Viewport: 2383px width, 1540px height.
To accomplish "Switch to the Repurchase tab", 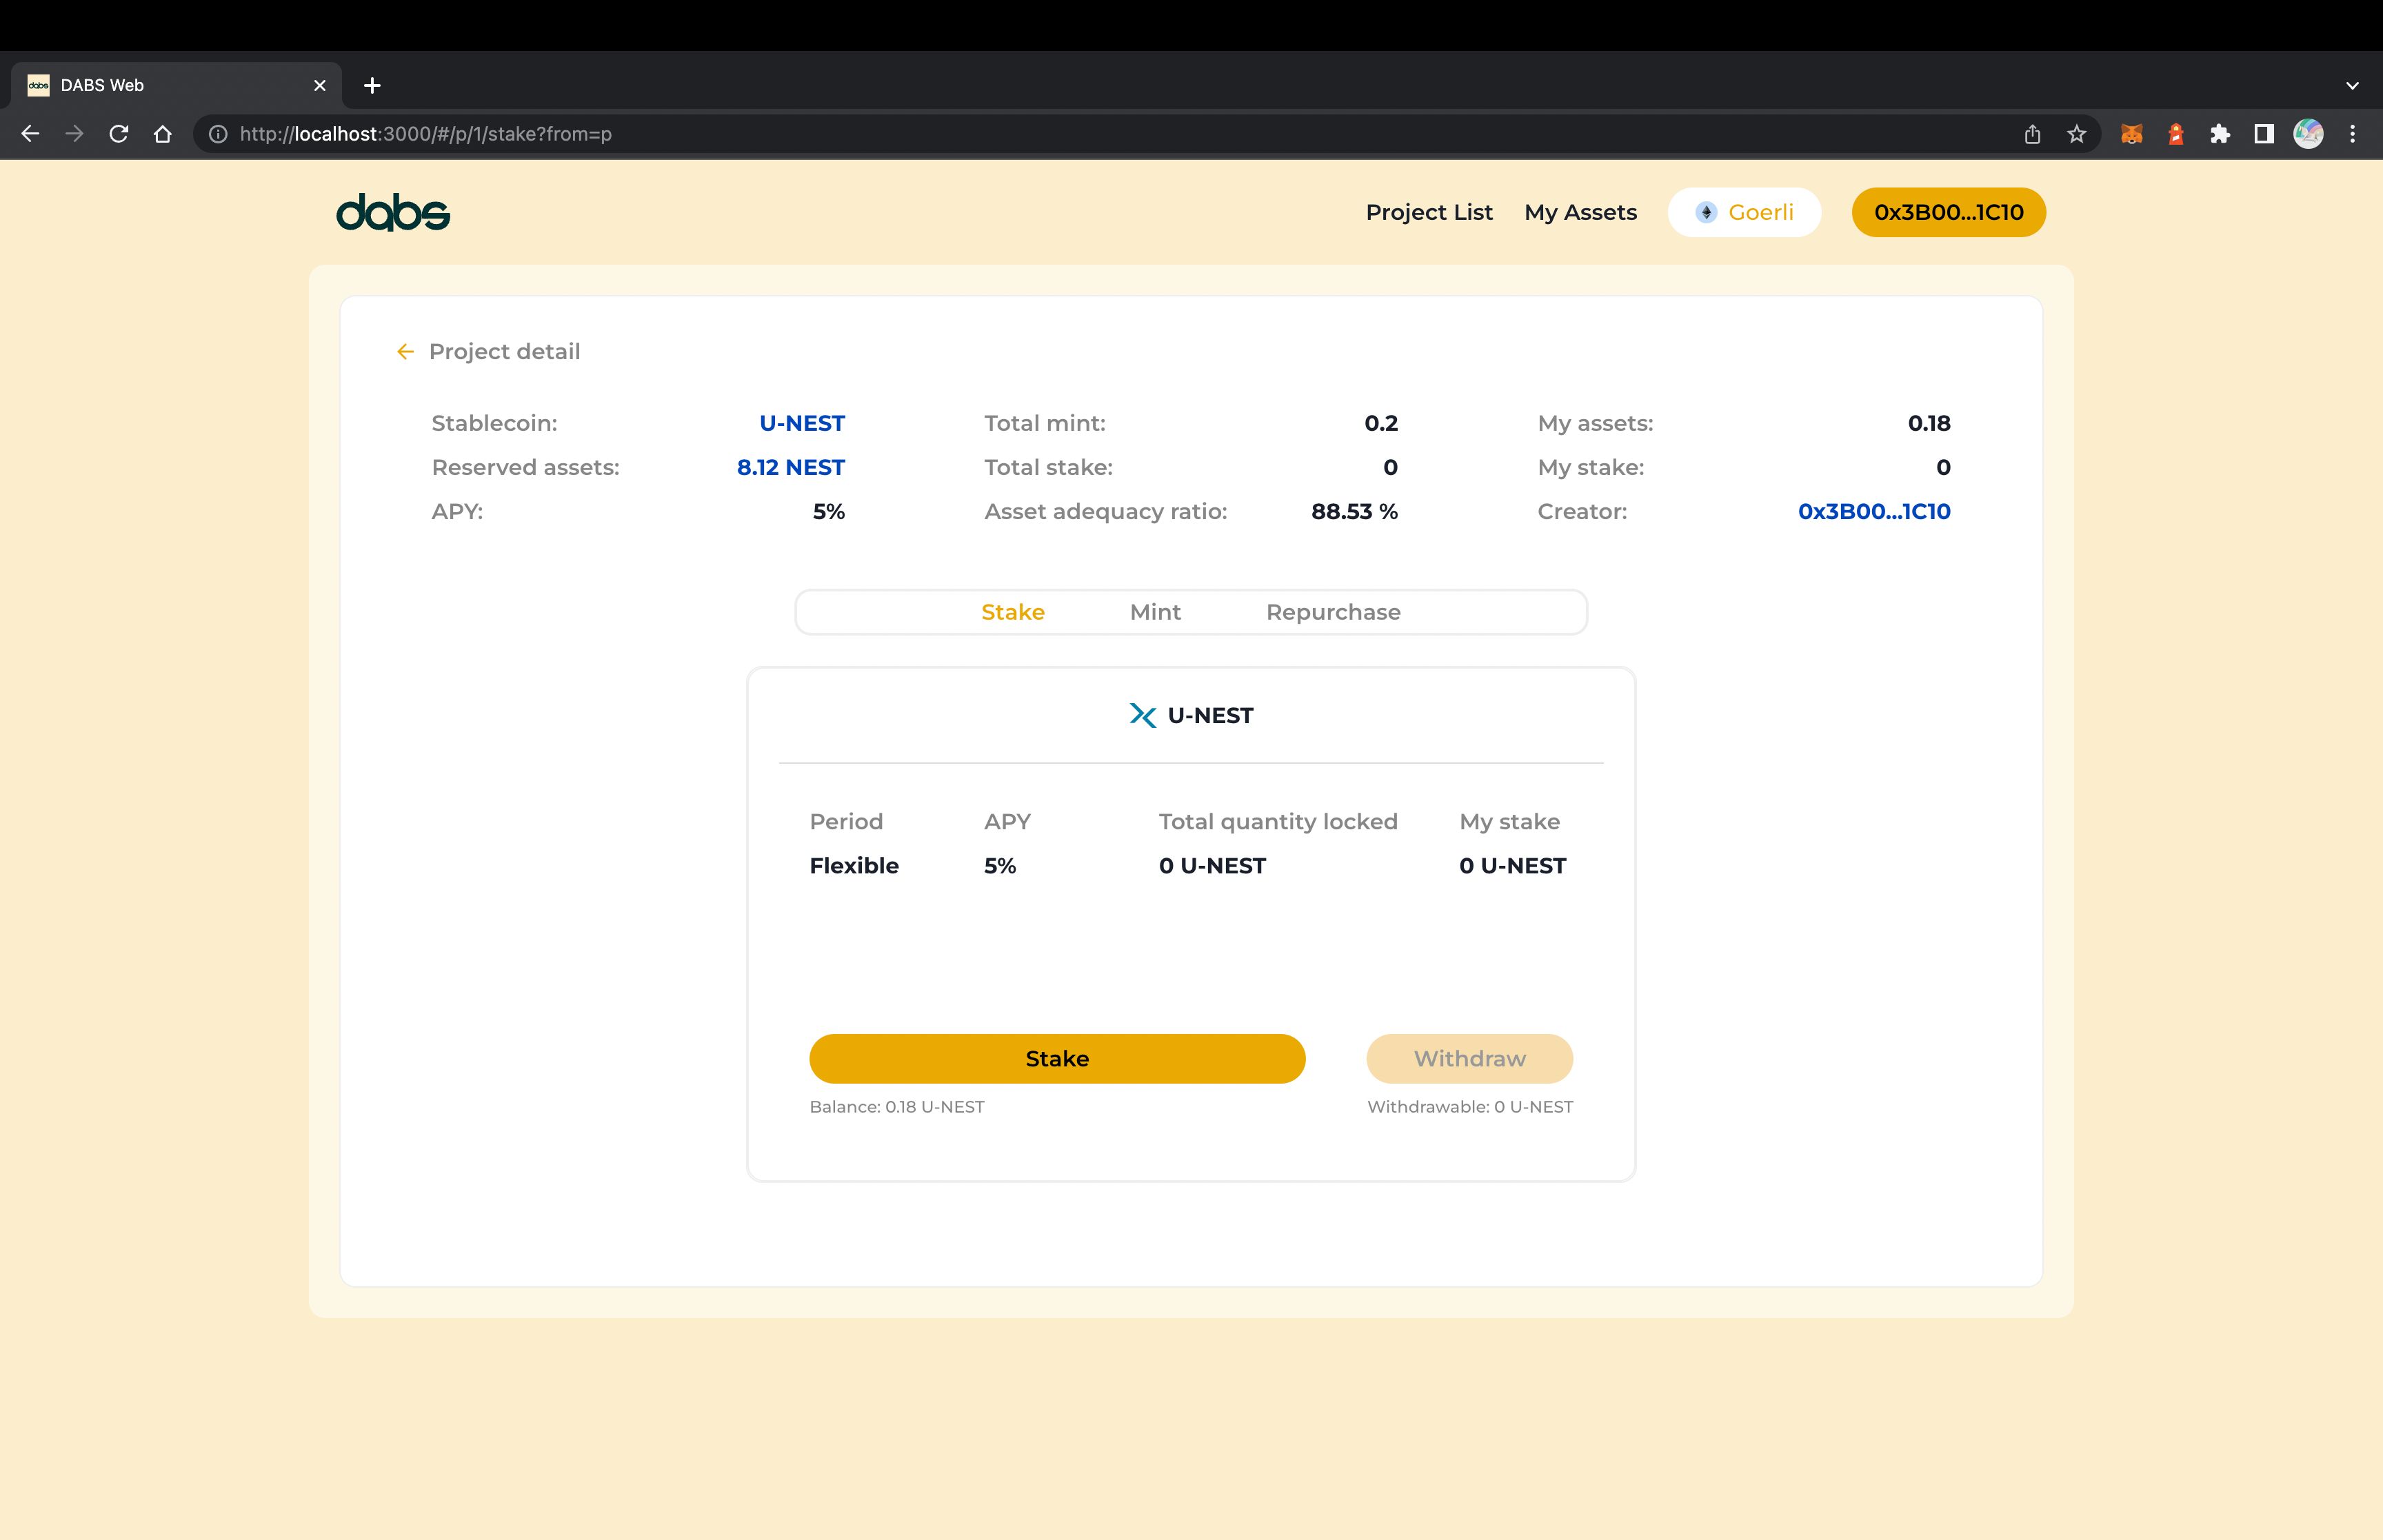I will click(1333, 612).
